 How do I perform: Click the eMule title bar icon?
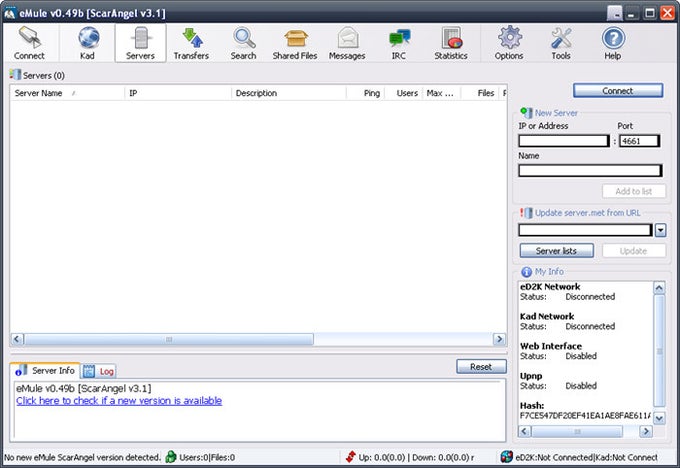pos(10,13)
